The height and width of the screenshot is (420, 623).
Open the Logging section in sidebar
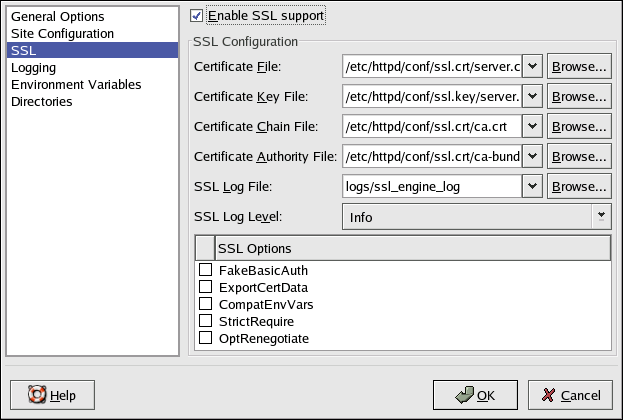[x=33, y=67]
